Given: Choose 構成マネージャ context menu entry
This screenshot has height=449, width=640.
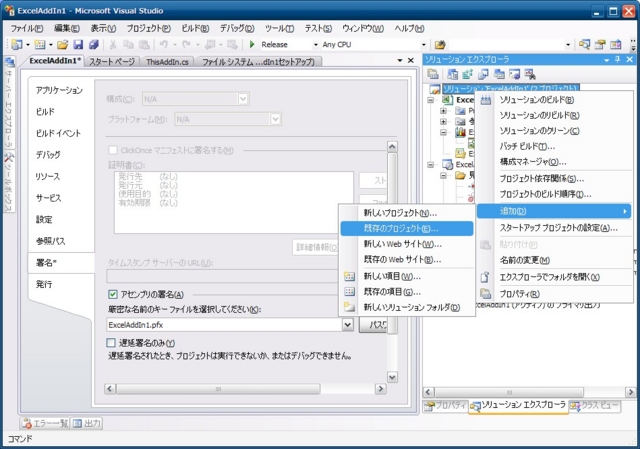Looking at the screenshot, I should pos(554,162).
